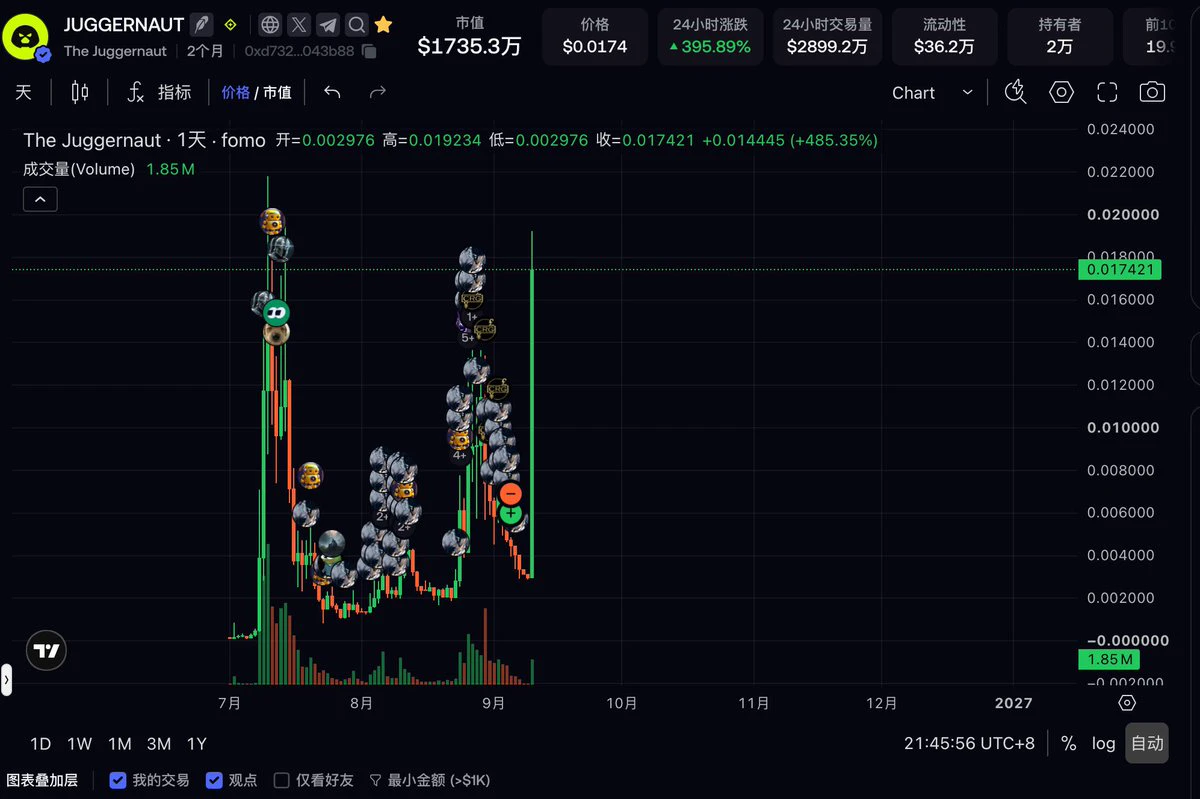Screen dimensions: 1200x799
Task: Click The Juggernaut · 1天 · fomo title
Action: click(x=145, y=140)
